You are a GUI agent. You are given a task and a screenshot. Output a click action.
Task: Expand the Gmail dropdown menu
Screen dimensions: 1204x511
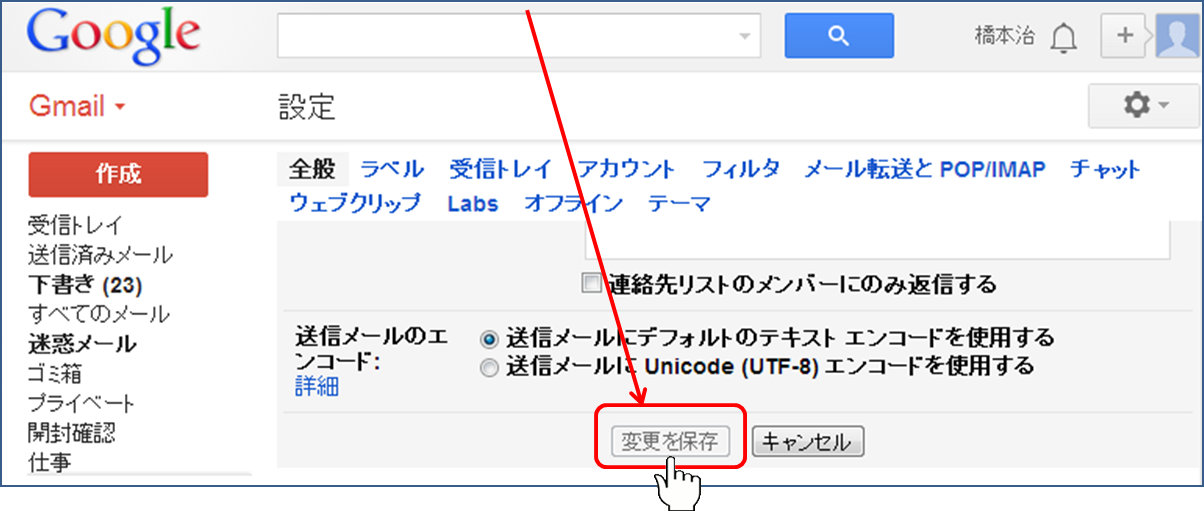77,107
